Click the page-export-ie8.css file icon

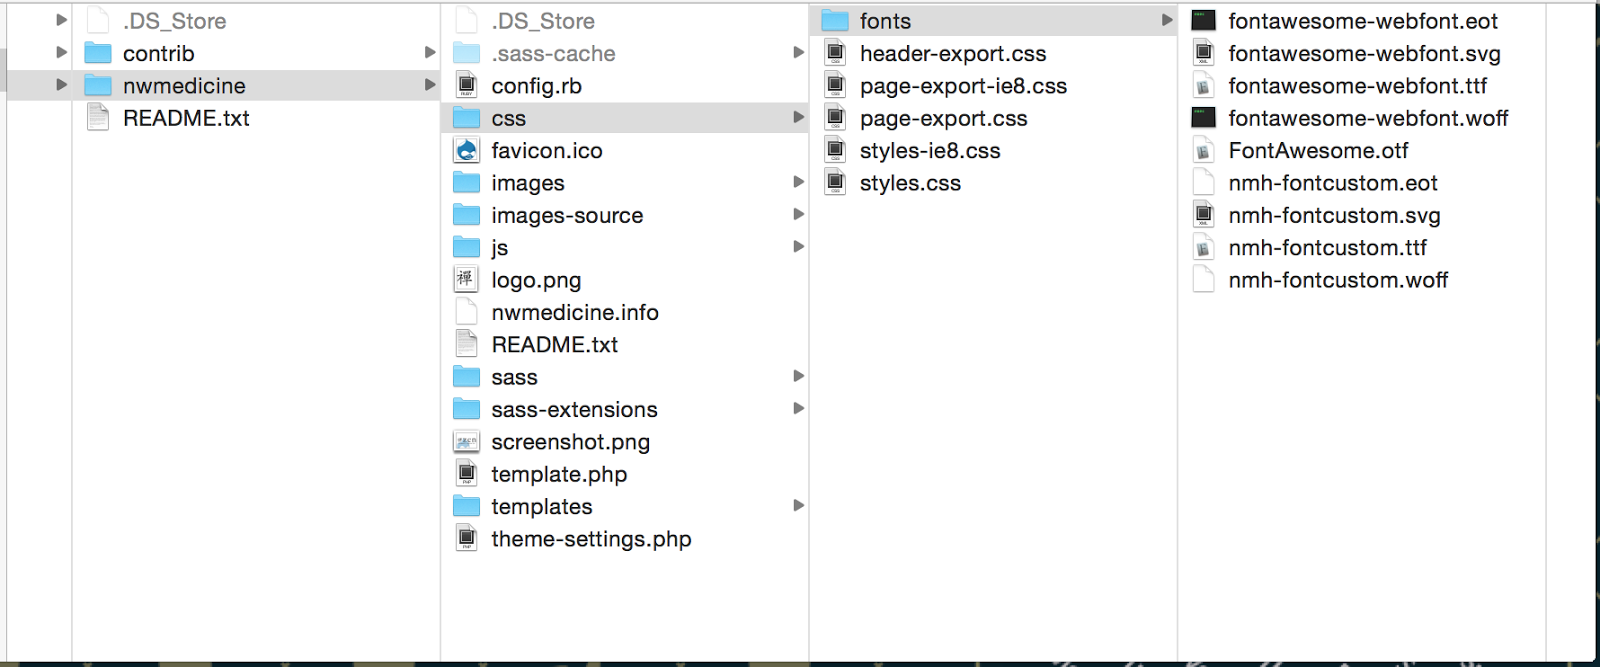835,86
